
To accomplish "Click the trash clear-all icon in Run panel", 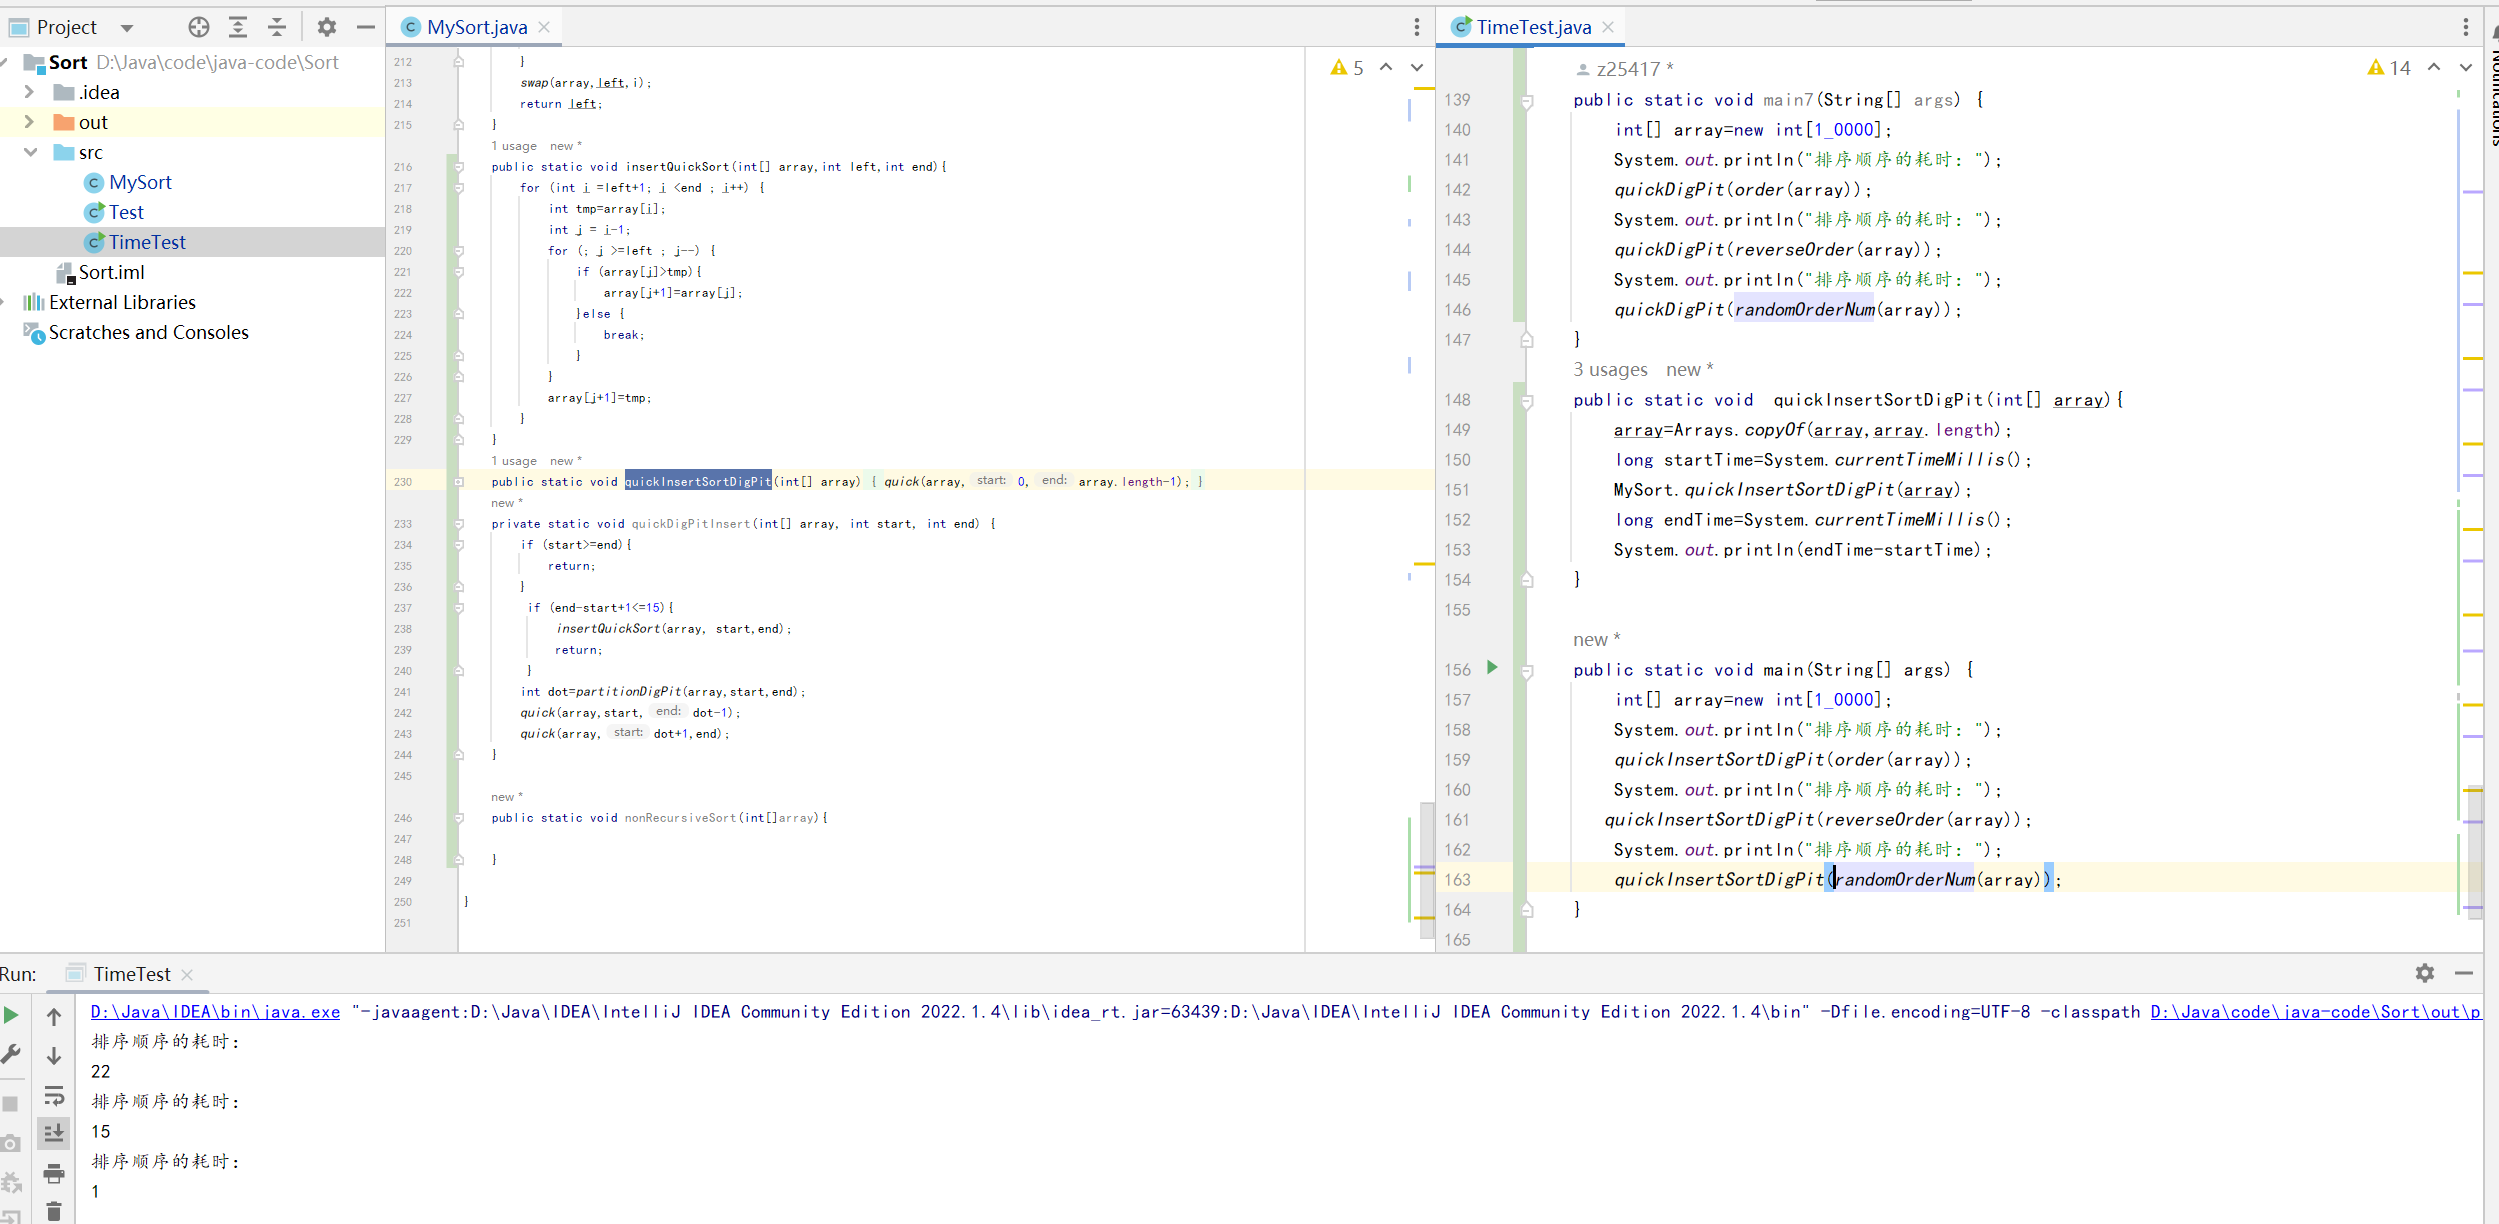I will click(54, 1212).
